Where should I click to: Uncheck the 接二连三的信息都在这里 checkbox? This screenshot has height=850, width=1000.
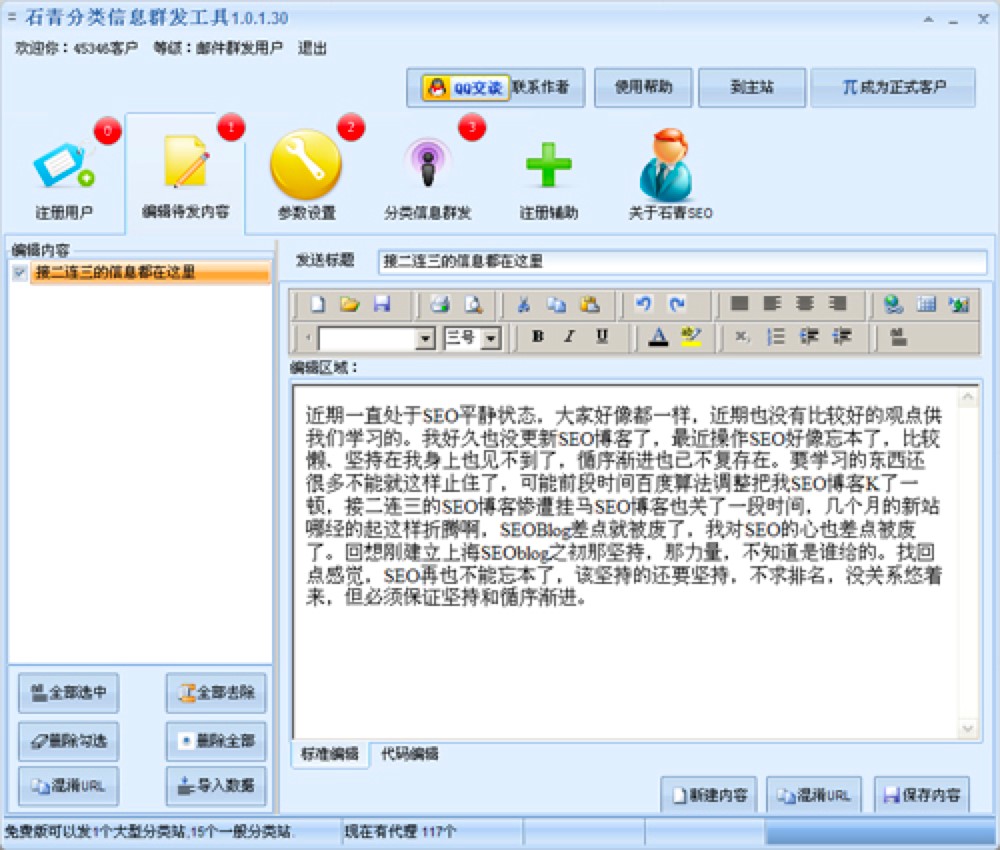pos(20,273)
